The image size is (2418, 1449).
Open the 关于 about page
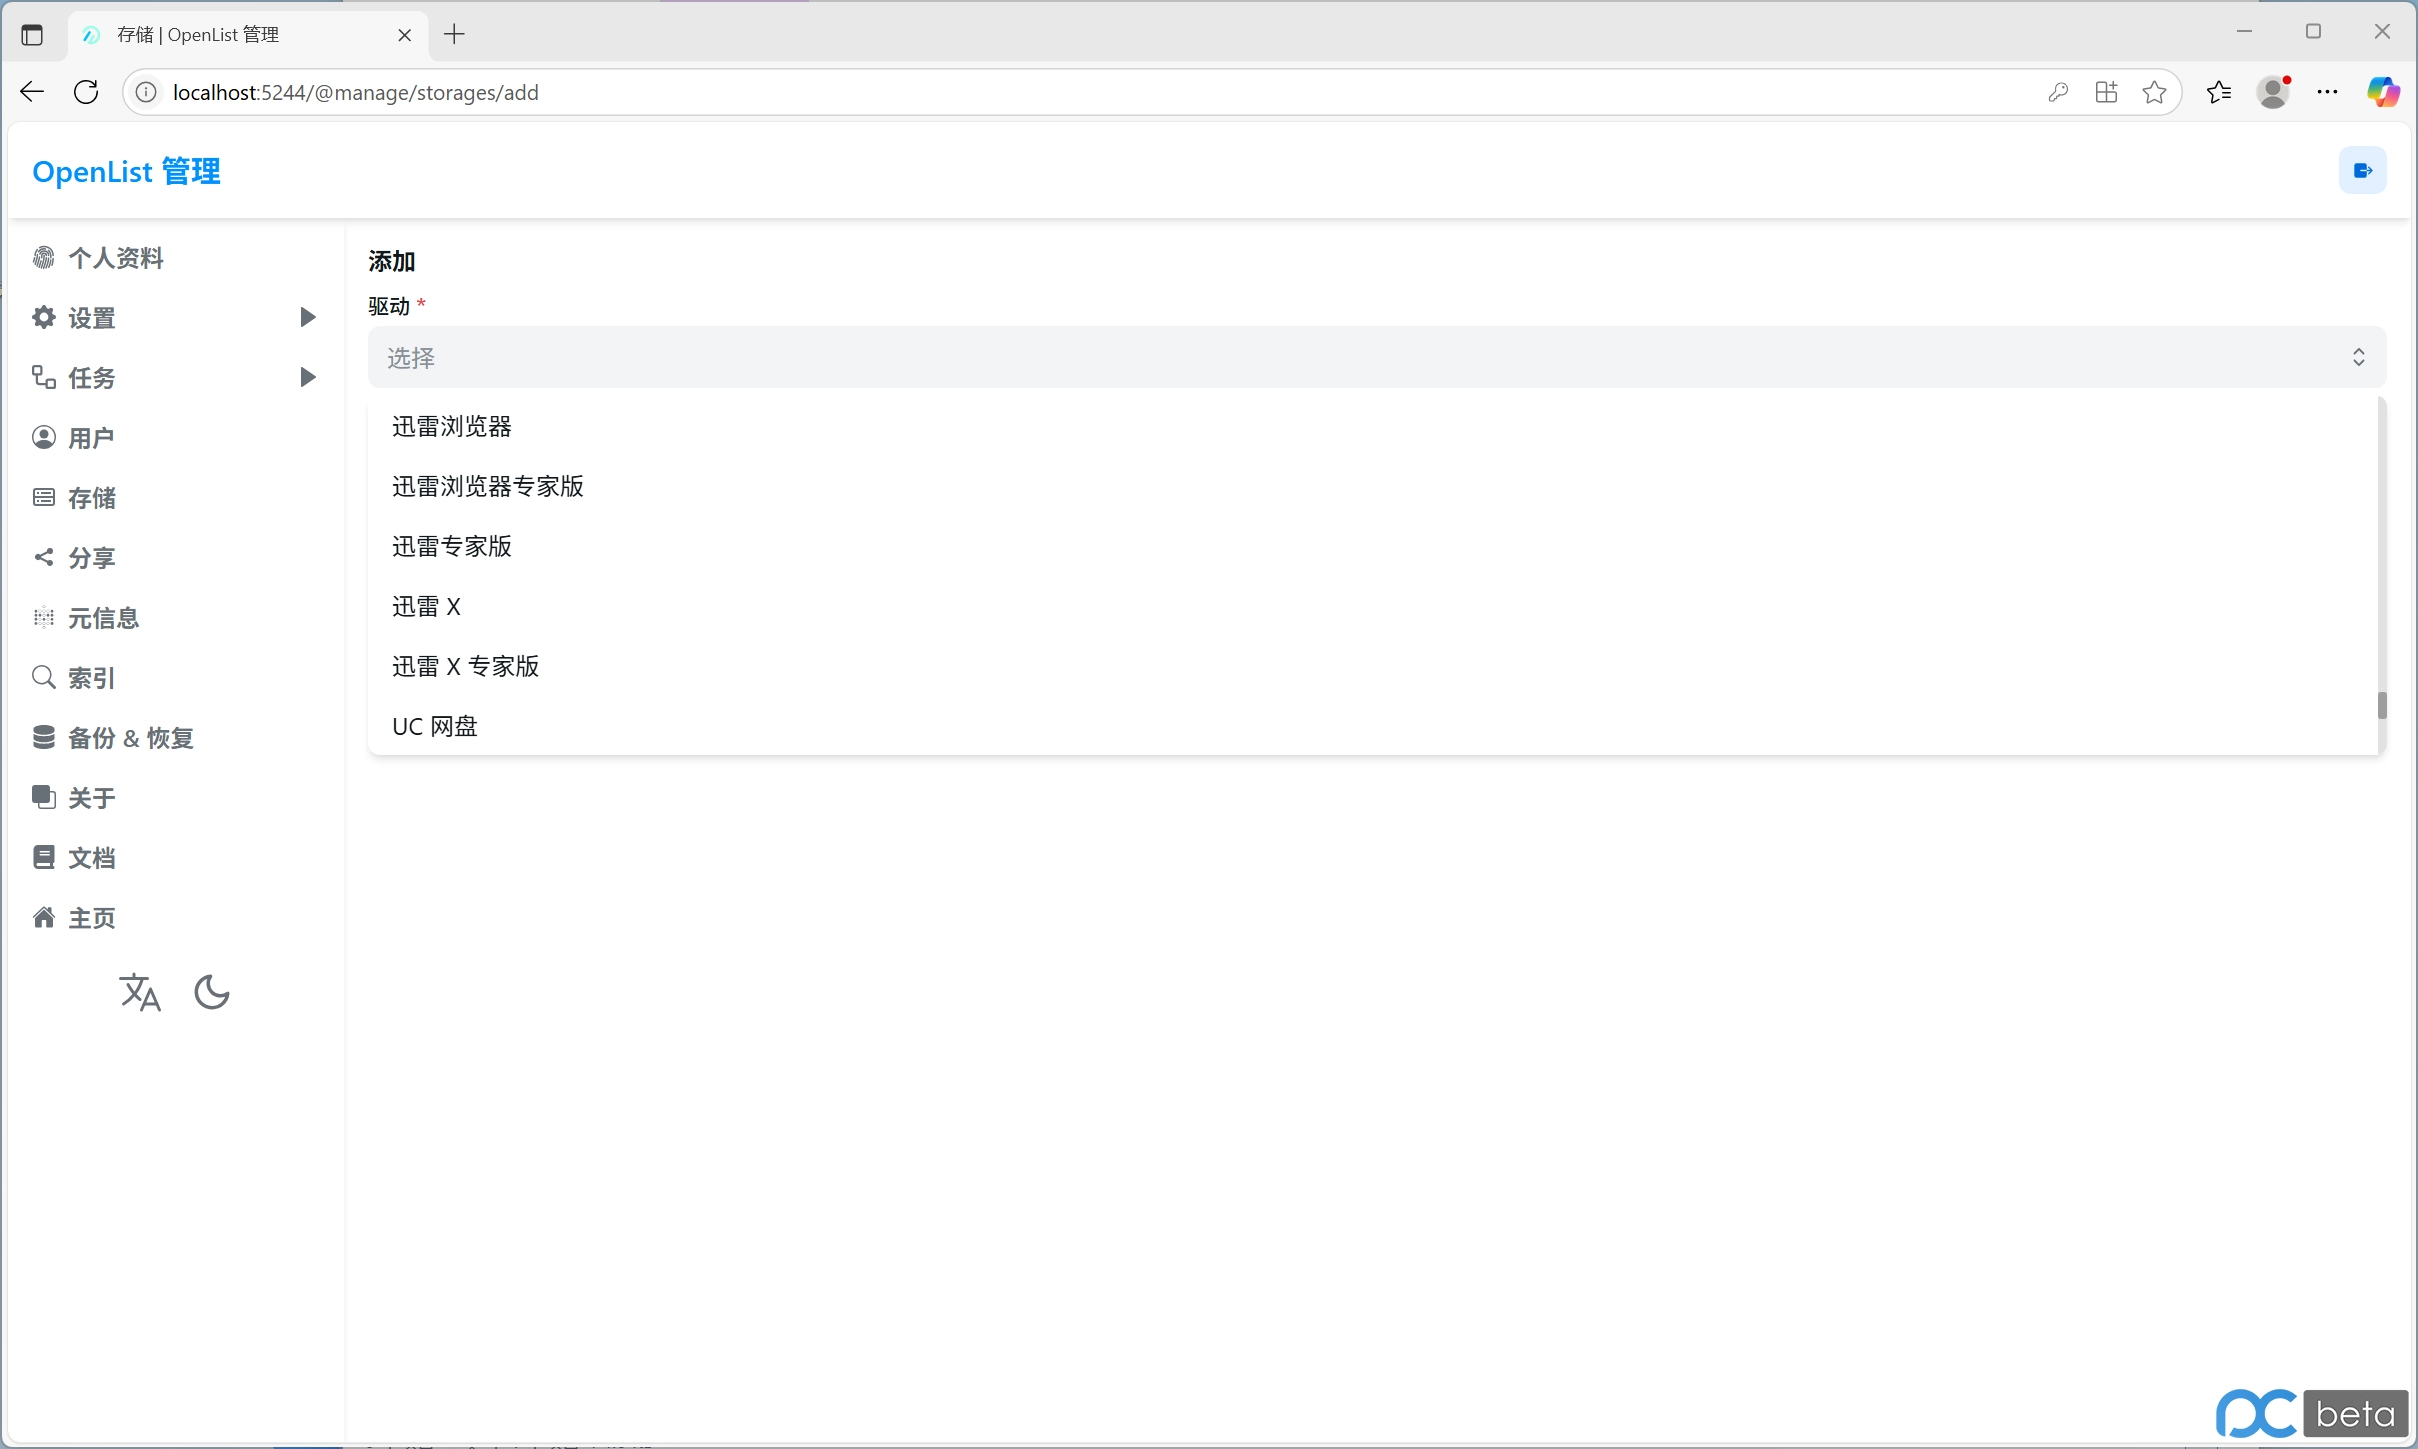pos(91,798)
